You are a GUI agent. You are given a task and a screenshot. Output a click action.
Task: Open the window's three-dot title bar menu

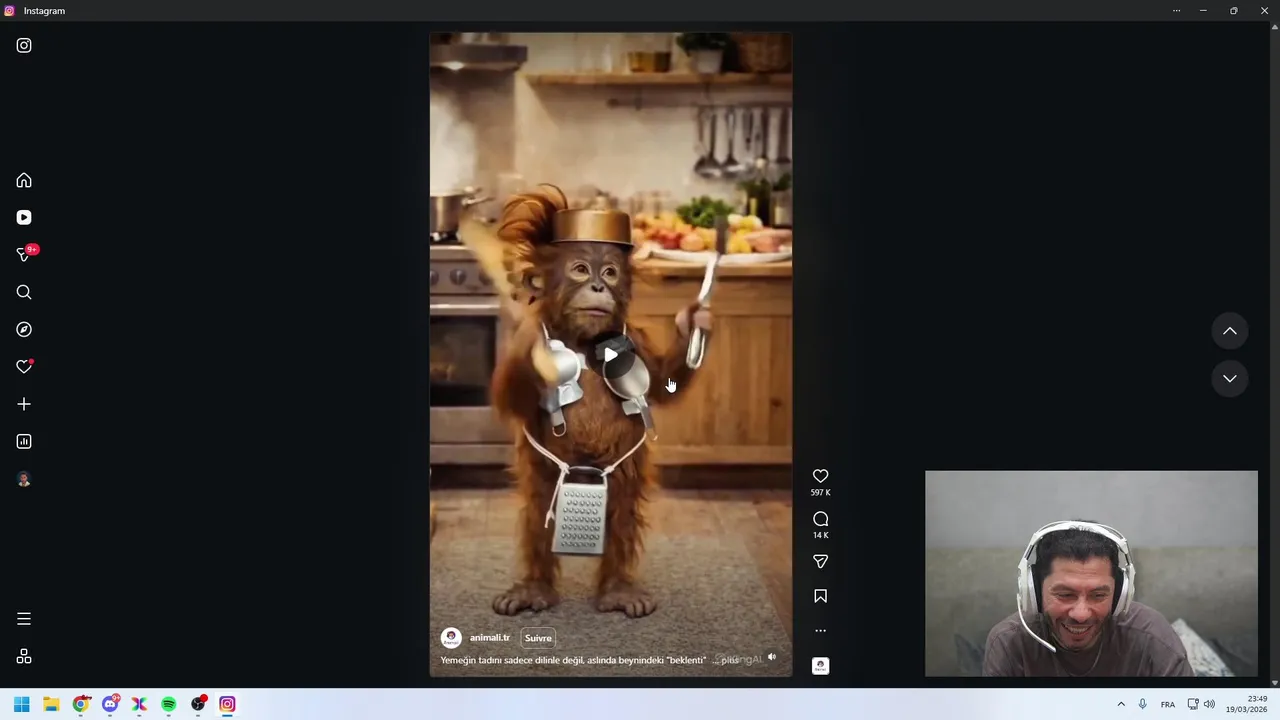[x=1176, y=10]
